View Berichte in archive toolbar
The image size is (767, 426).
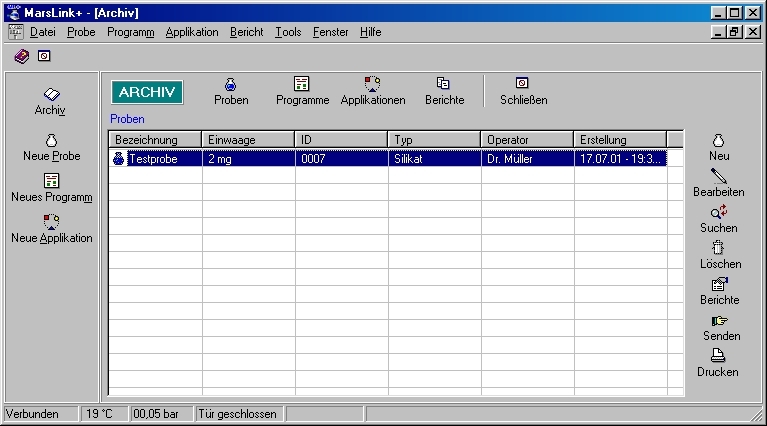[444, 85]
